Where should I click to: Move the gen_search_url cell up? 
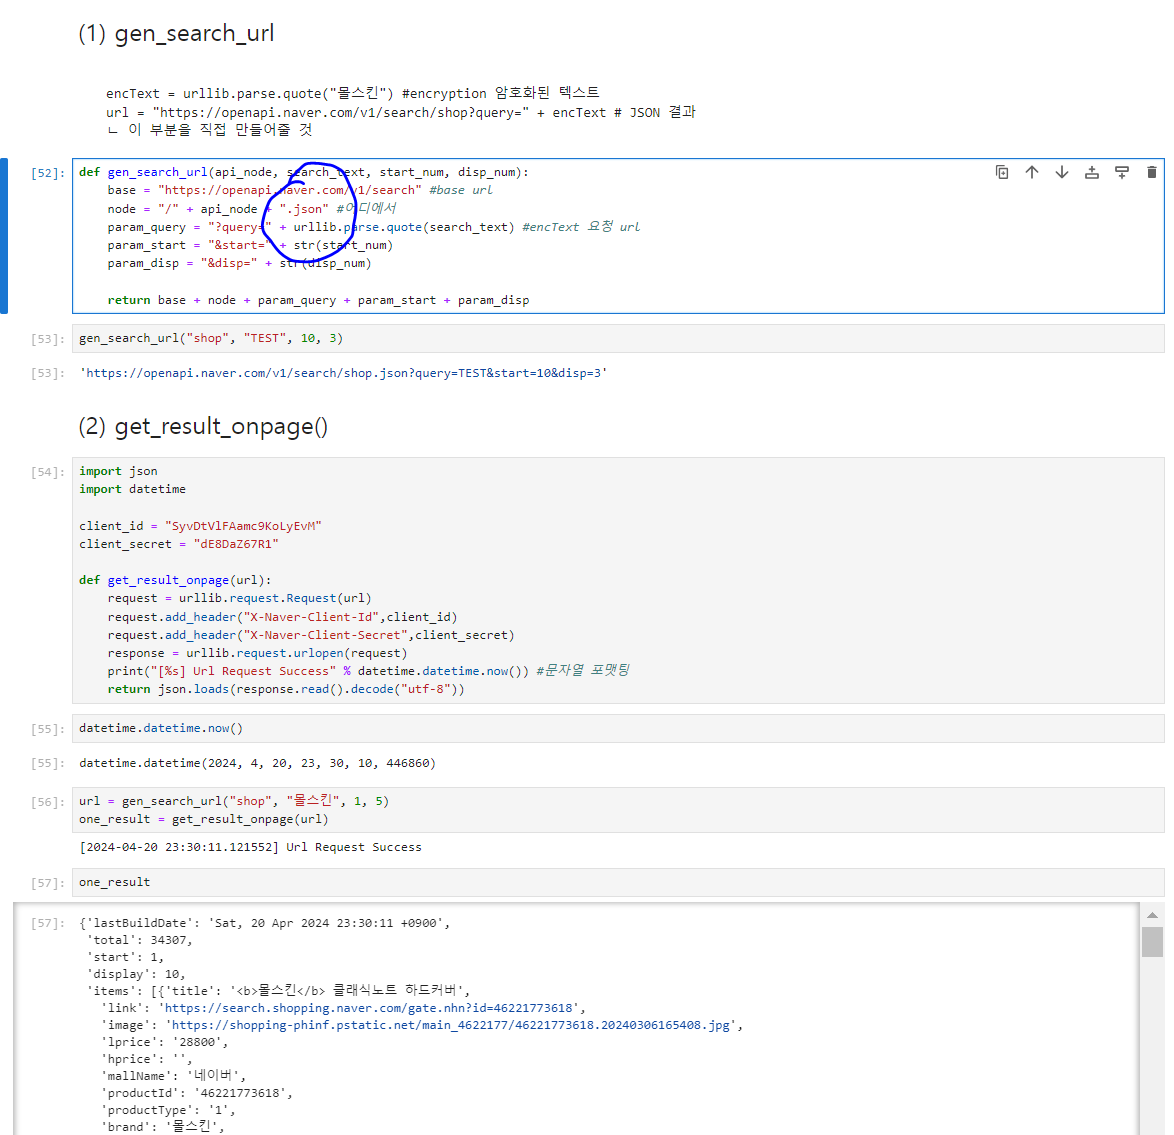tap(1032, 172)
